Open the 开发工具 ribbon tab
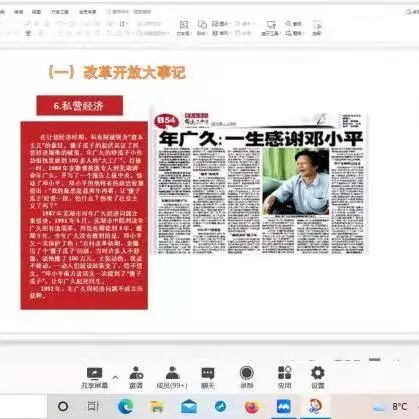This screenshot has width=419, height=419. click(60, 12)
